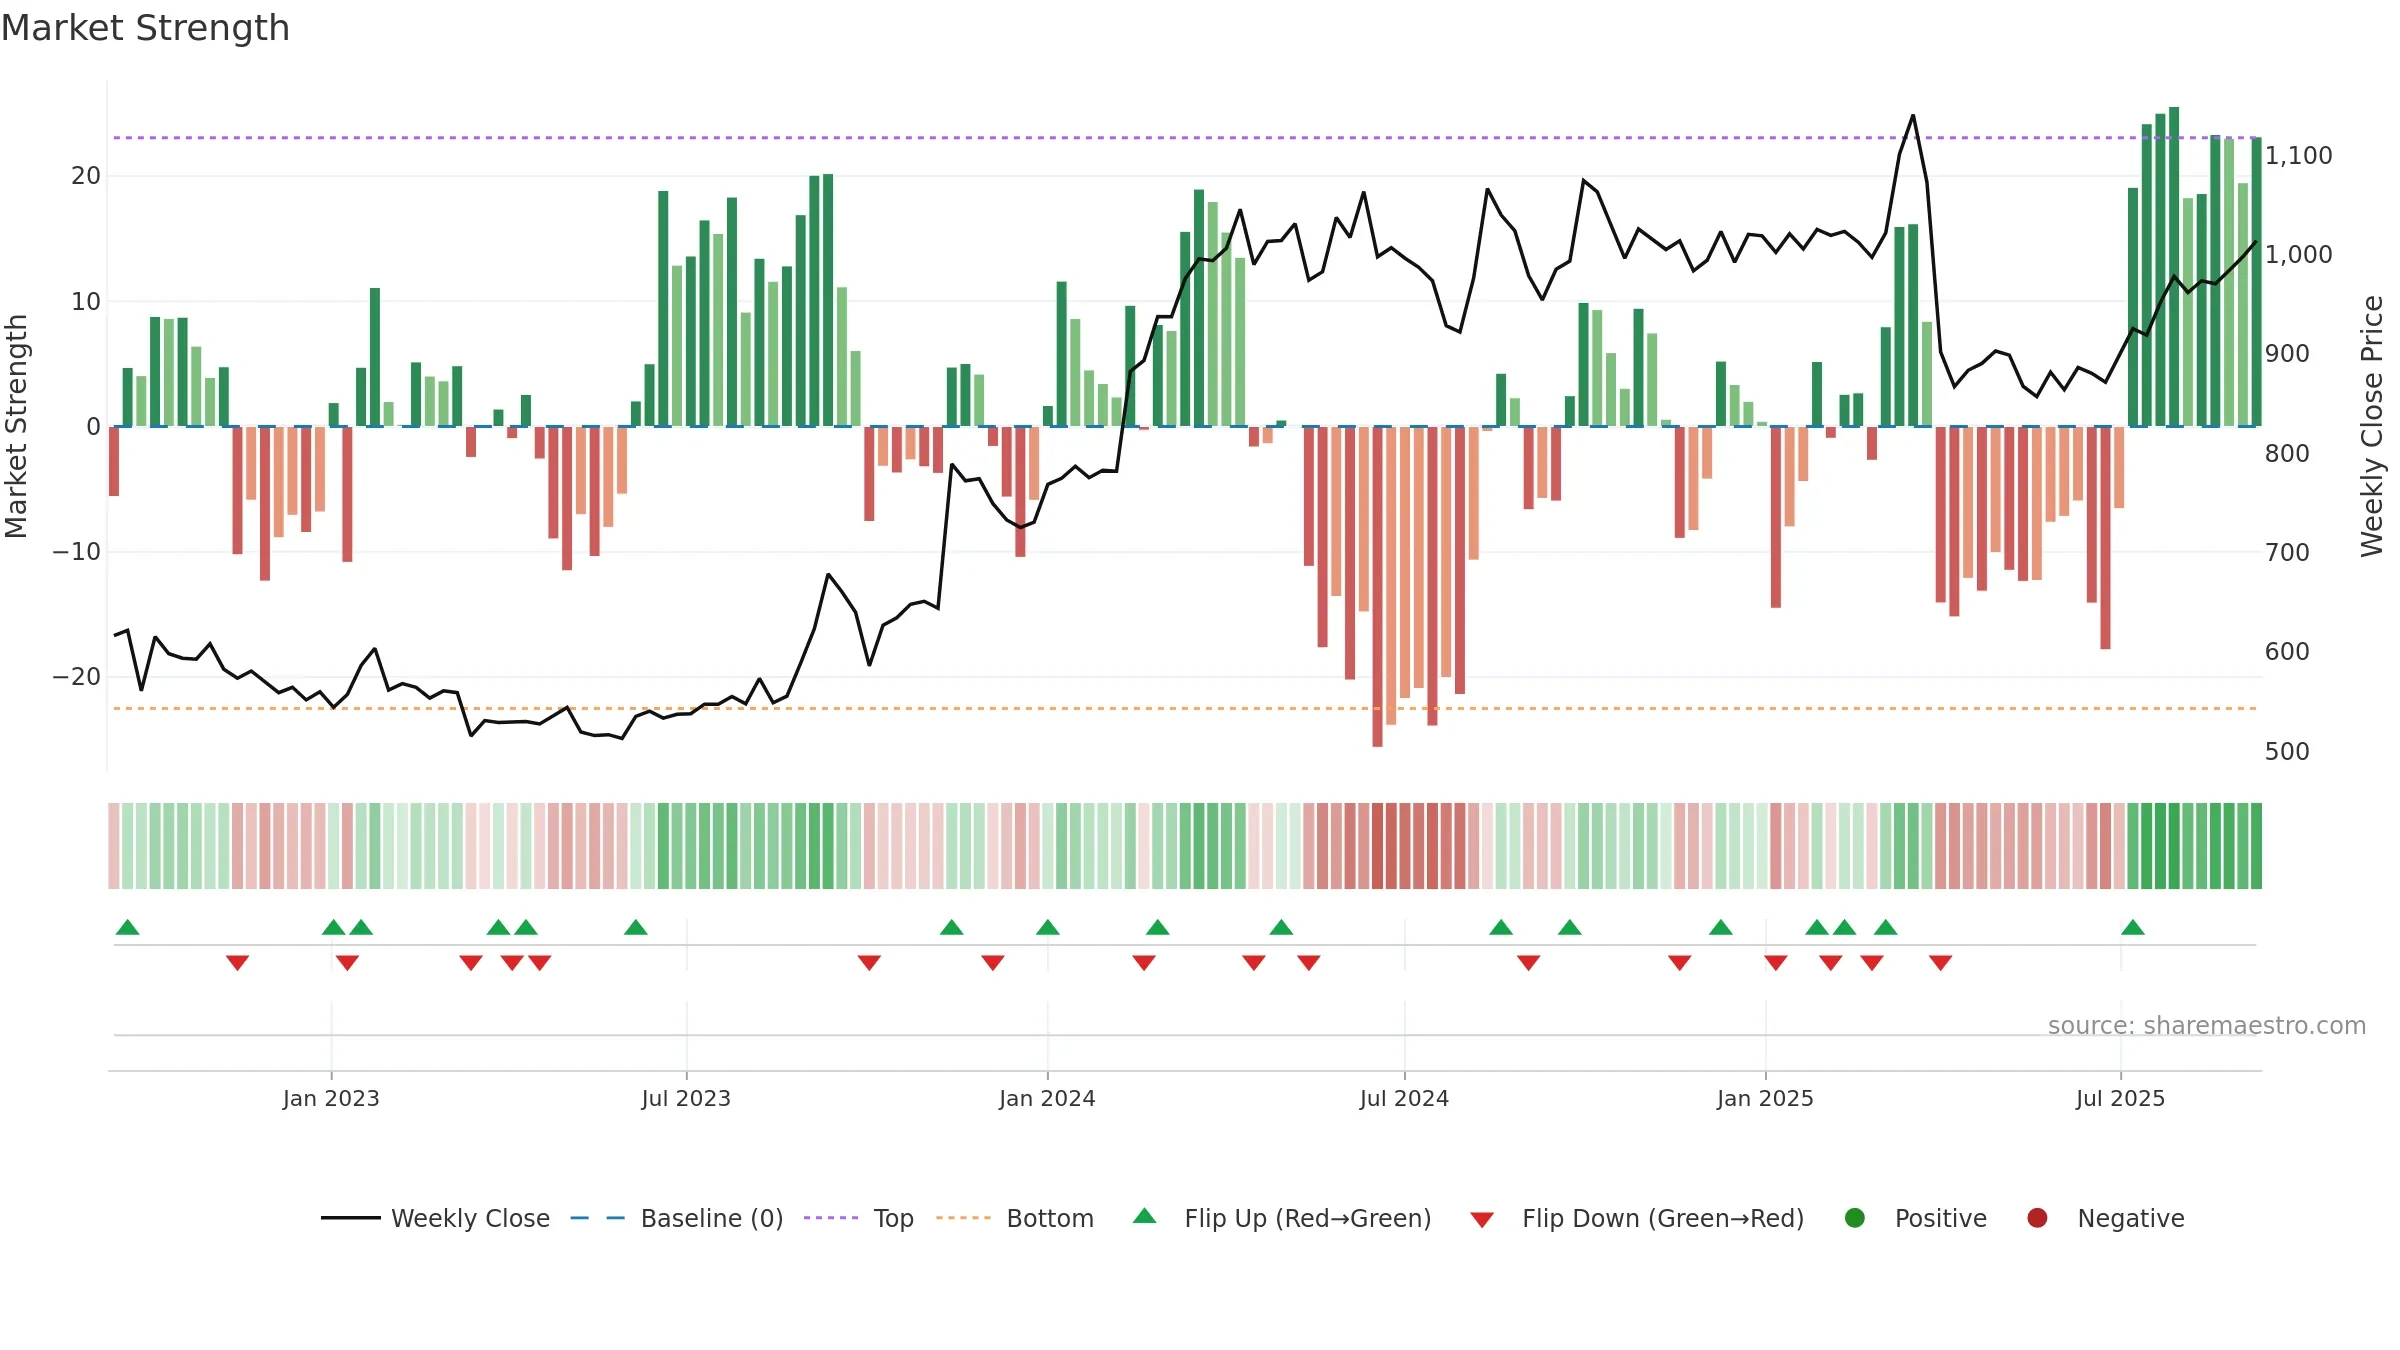Click the Flip Up (Red→Green) legend label
This screenshot has height=1350, width=2400.
pyautogui.click(x=1308, y=1218)
